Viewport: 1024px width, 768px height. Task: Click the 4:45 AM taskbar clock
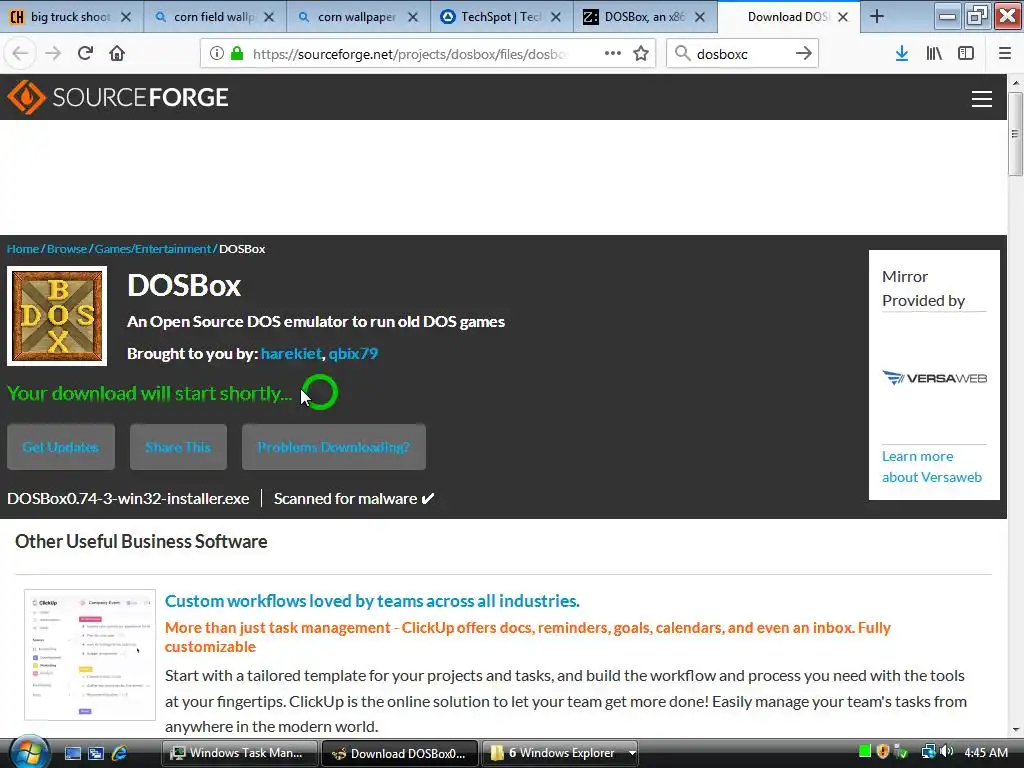985,752
